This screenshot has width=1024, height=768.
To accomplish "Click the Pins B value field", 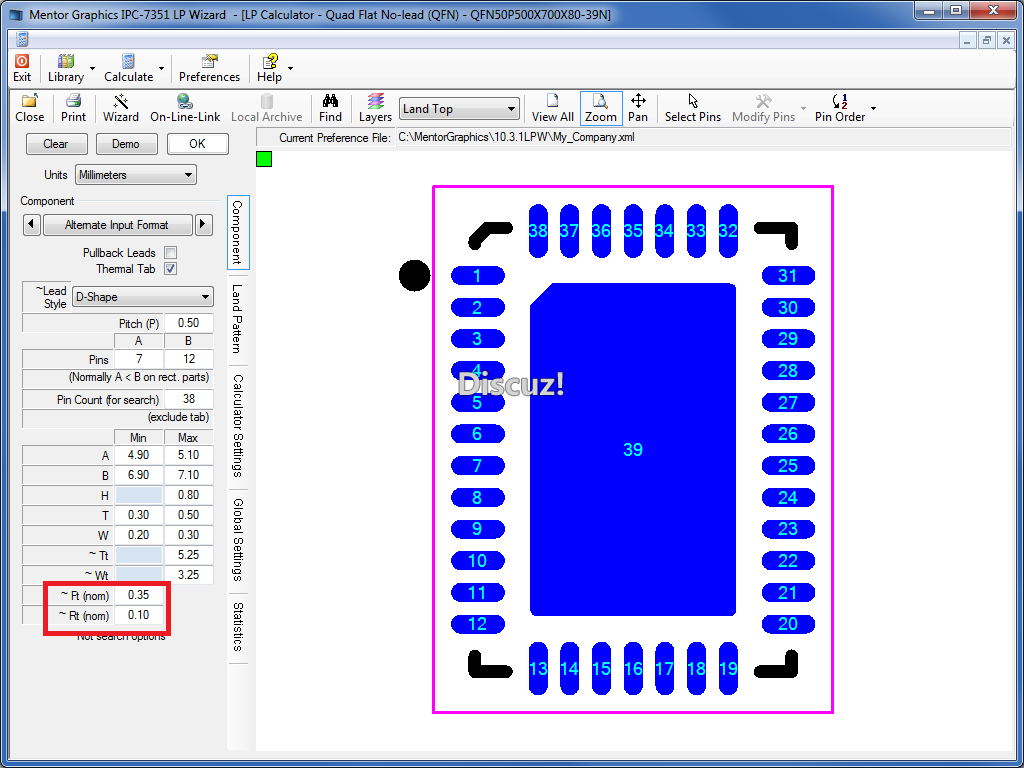I will pos(188,359).
